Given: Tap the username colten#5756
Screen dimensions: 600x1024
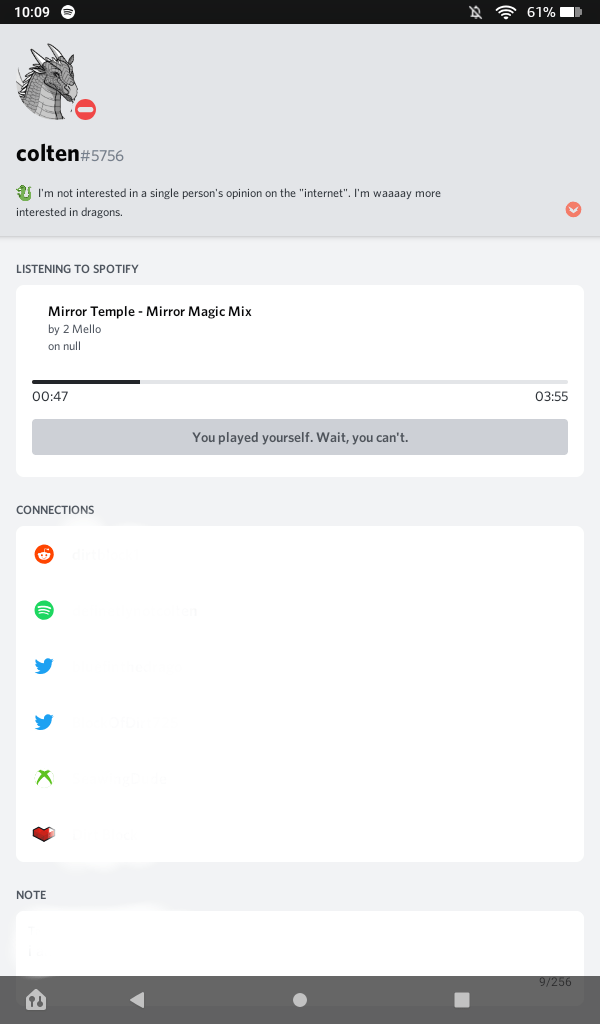Looking at the screenshot, I should point(70,155).
